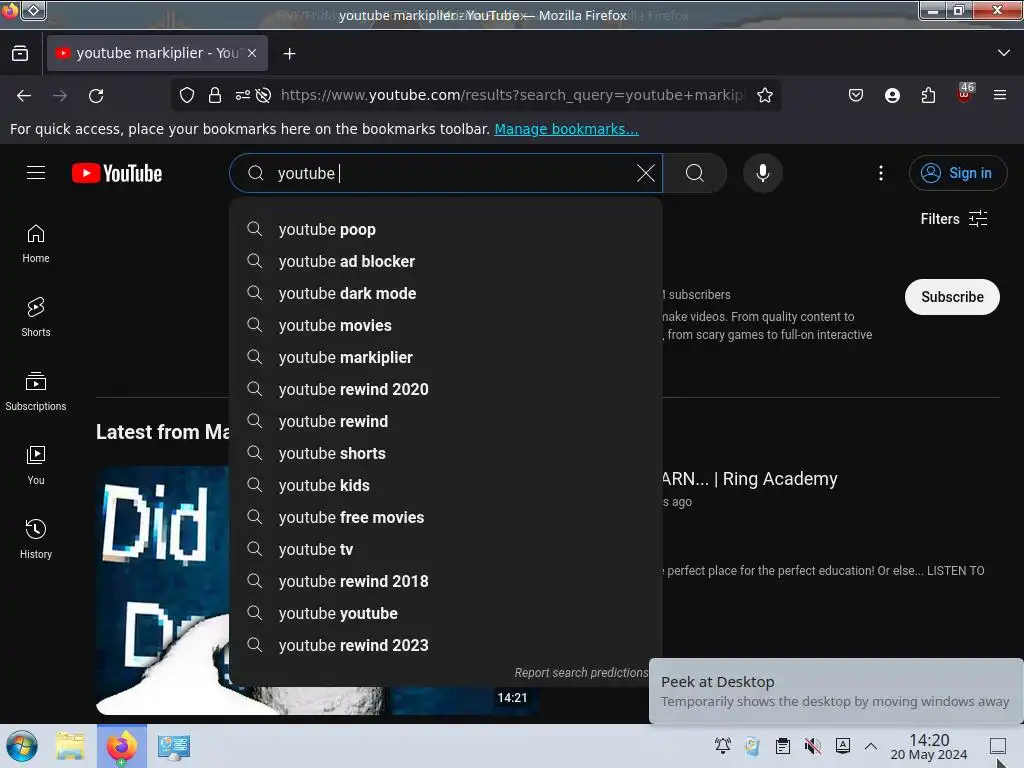The image size is (1024, 768).
Task: Expand list all tabs dropdown
Action: [x=1004, y=53]
